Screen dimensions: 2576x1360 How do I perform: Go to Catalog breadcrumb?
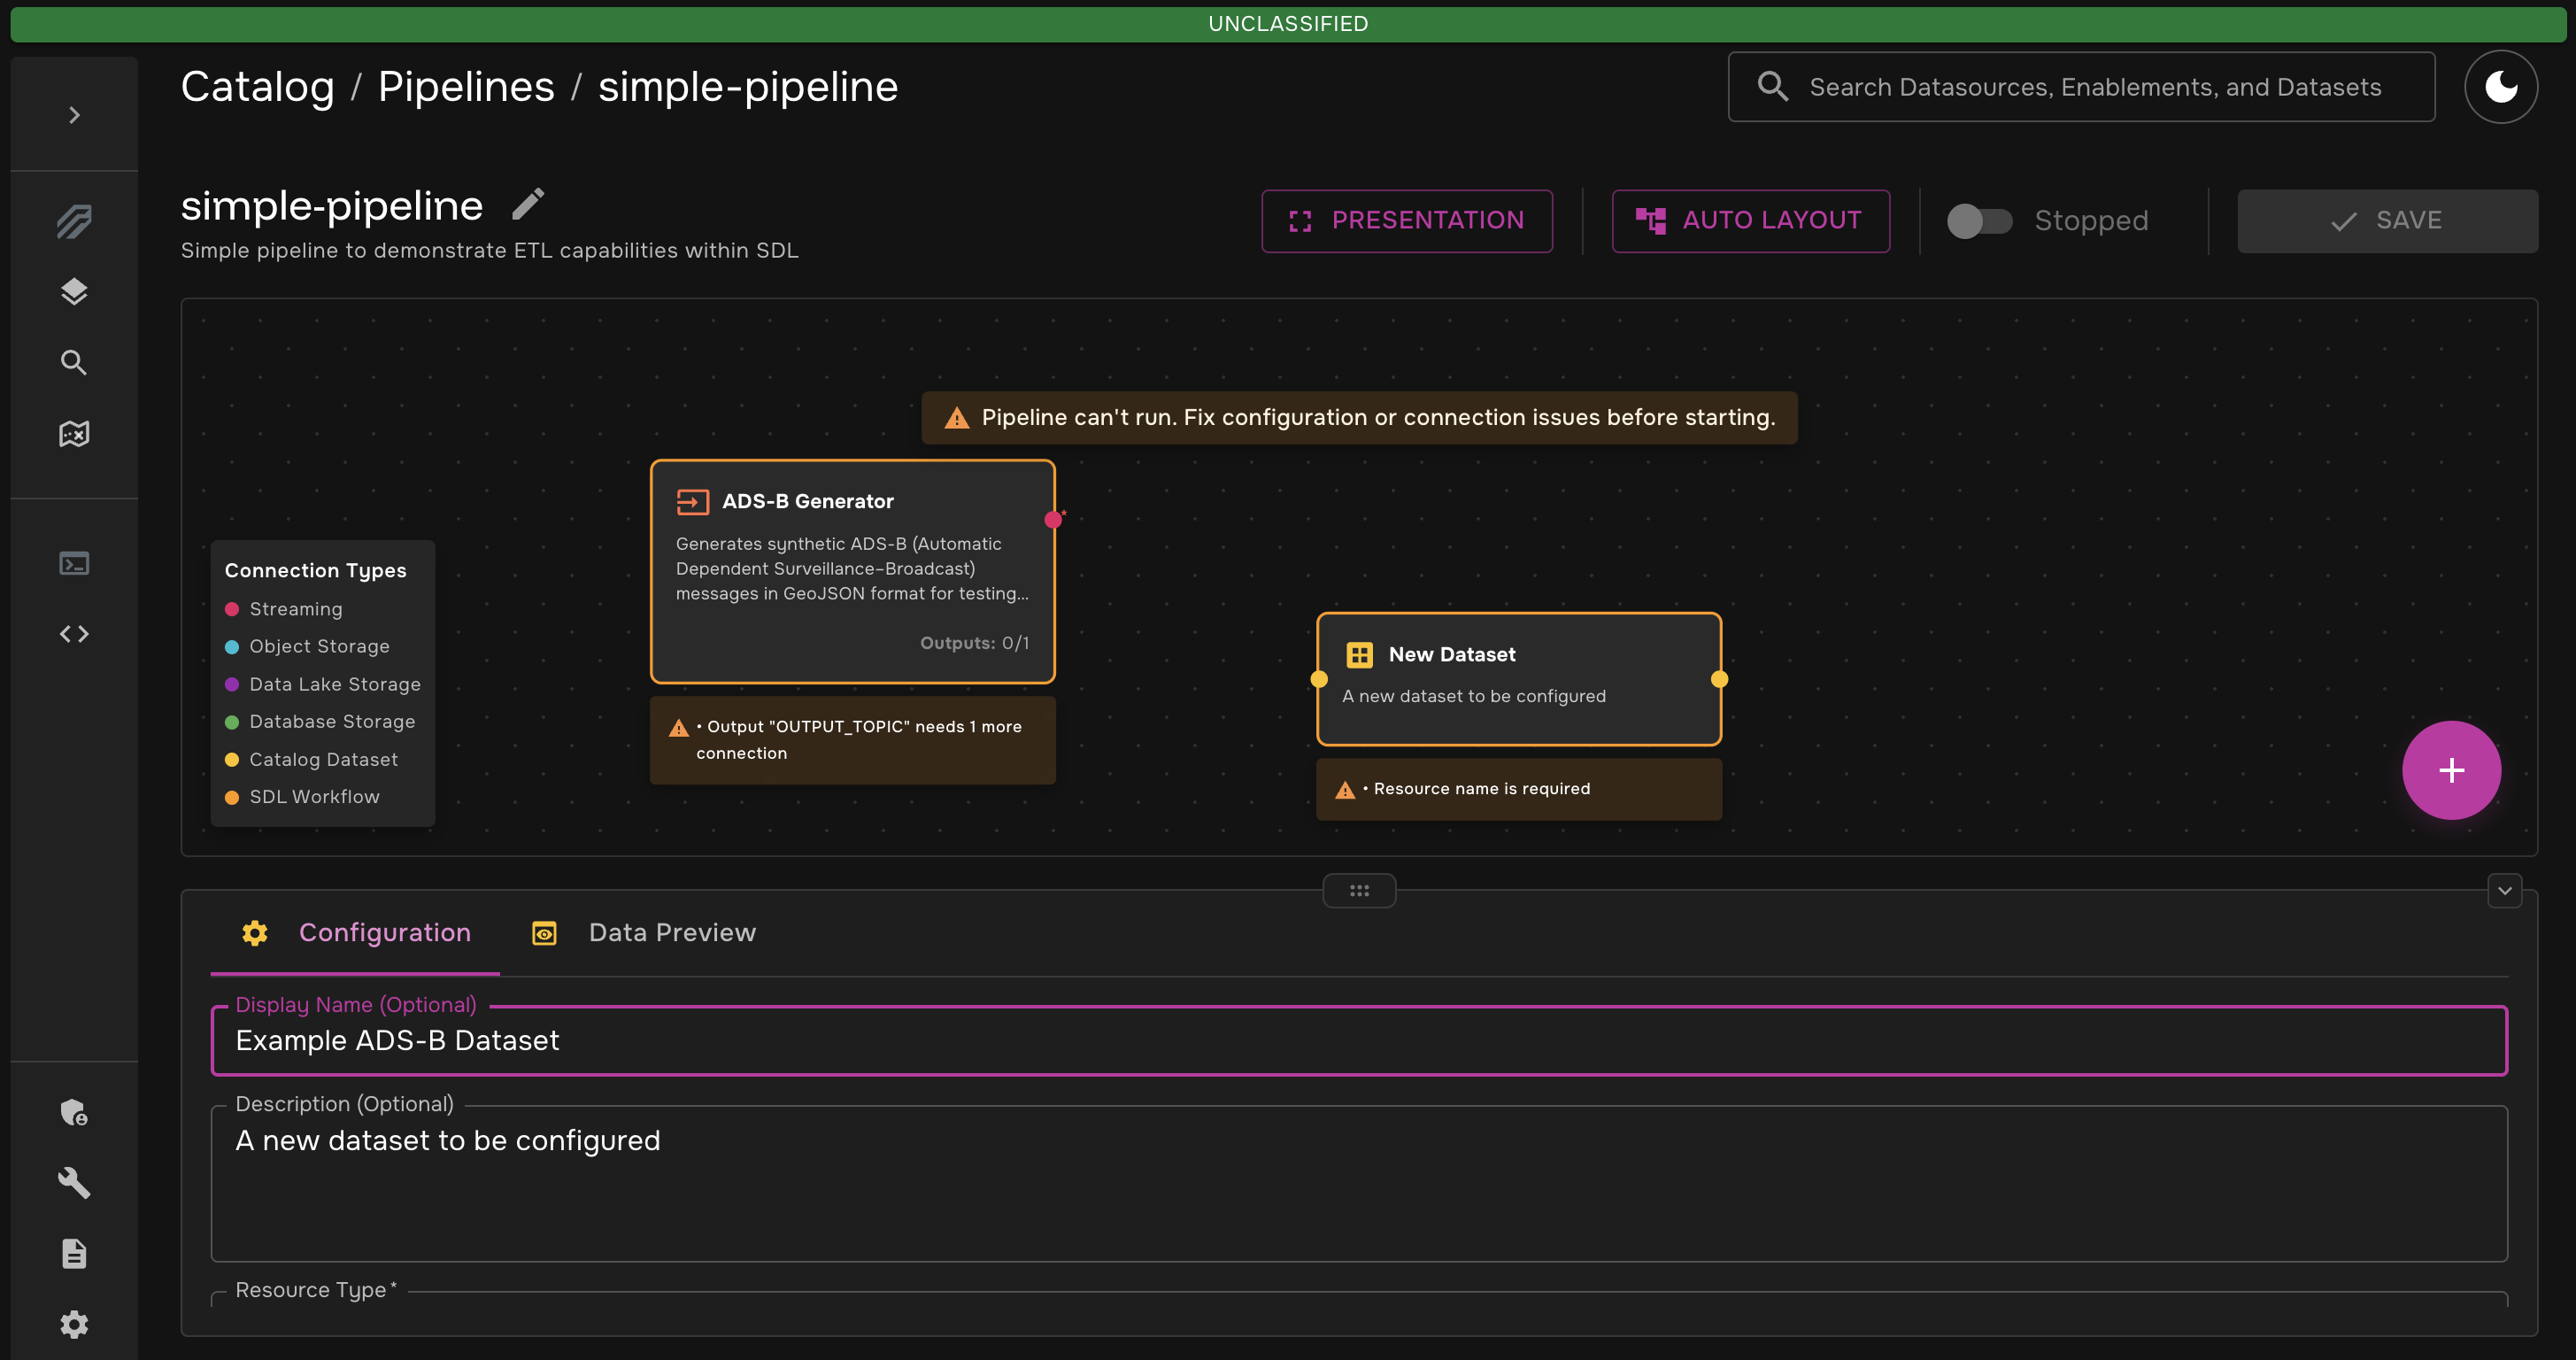257,87
